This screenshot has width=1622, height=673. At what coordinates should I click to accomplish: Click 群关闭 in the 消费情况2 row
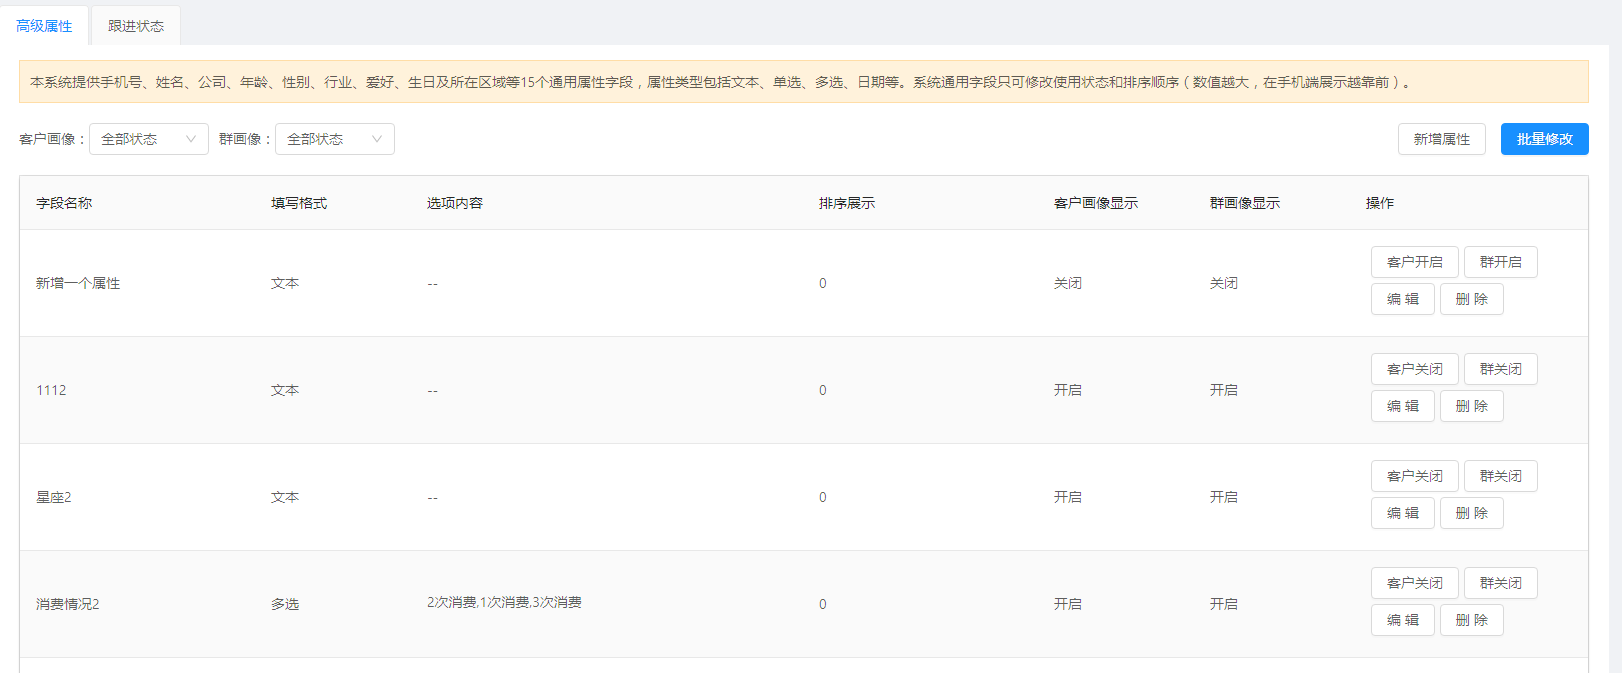[x=1501, y=583]
